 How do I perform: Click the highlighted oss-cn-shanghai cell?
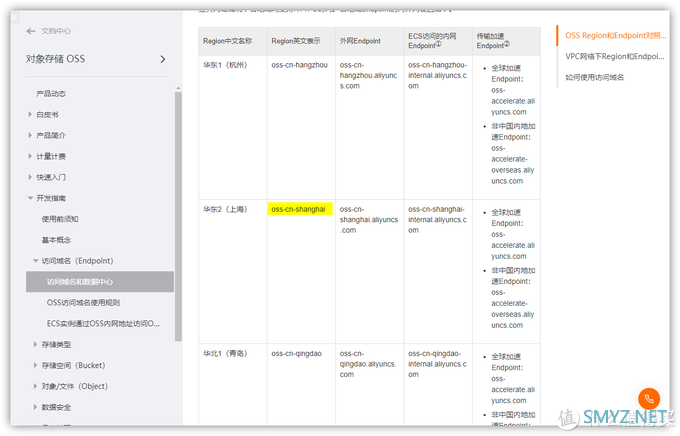tap(300, 209)
